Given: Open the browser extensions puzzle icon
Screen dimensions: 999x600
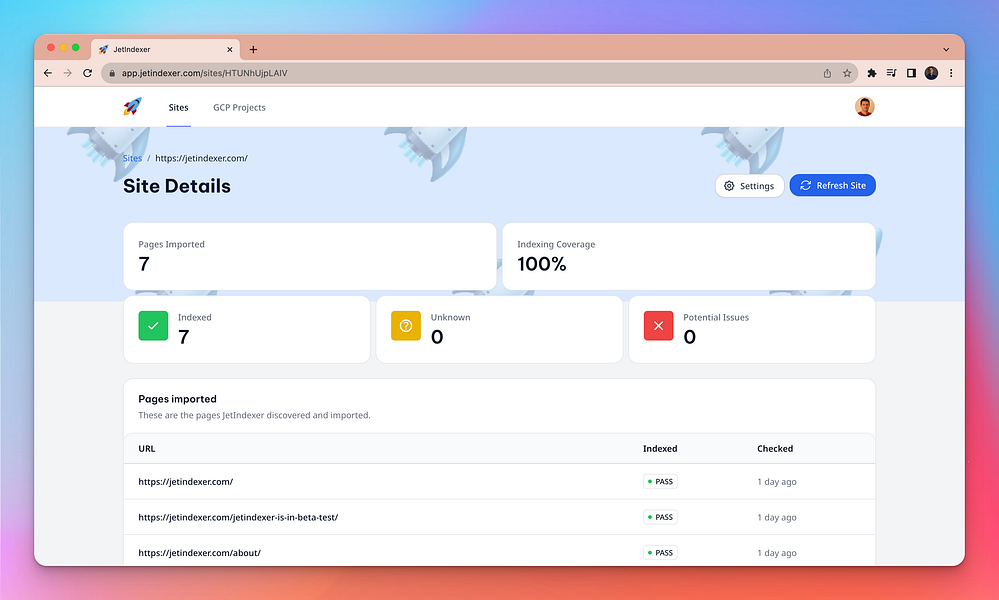Looking at the screenshot, I should point(872,73).
